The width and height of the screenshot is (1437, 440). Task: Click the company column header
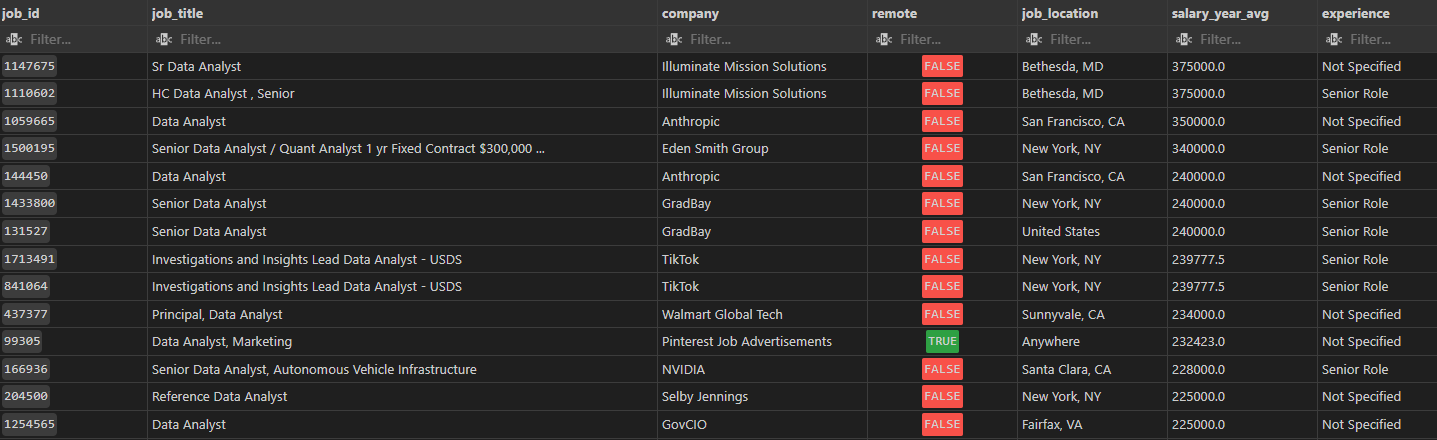(x=690, y=14)
